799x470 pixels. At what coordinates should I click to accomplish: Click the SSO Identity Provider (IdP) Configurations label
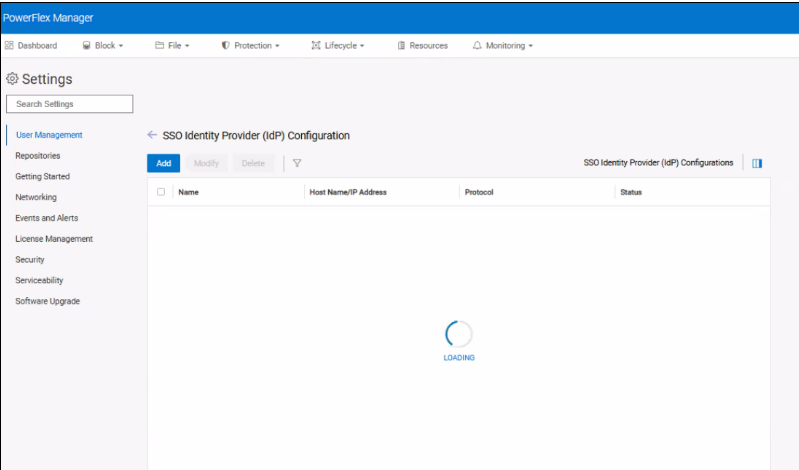click(x=658, y=163)
